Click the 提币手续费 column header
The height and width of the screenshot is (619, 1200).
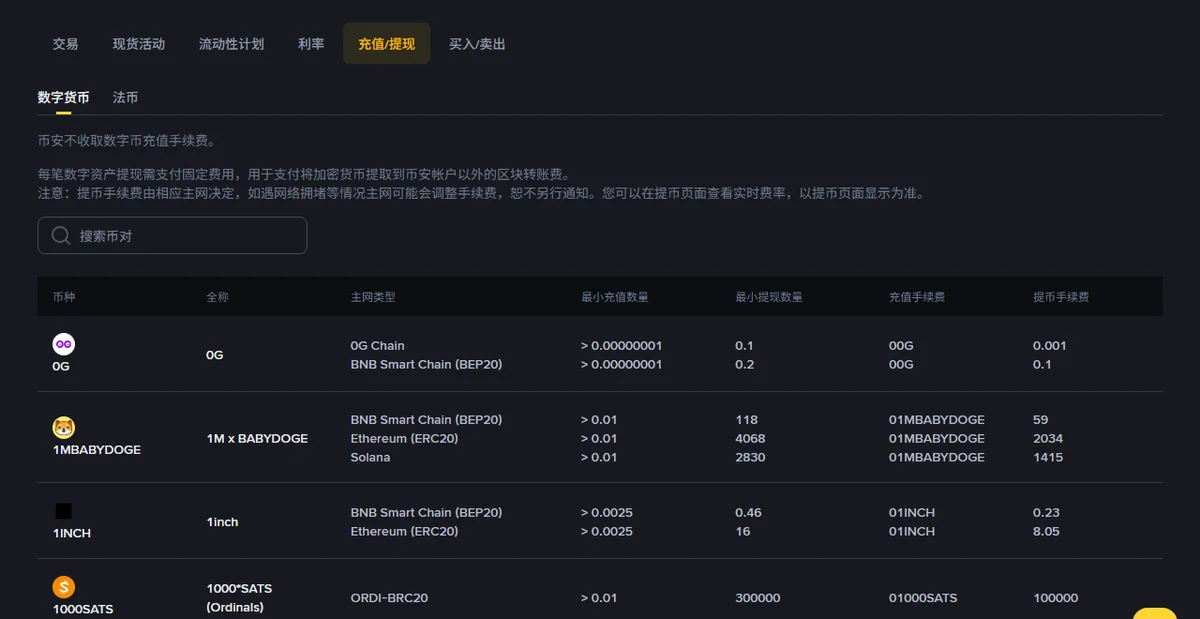click(x=1061, y=297)
